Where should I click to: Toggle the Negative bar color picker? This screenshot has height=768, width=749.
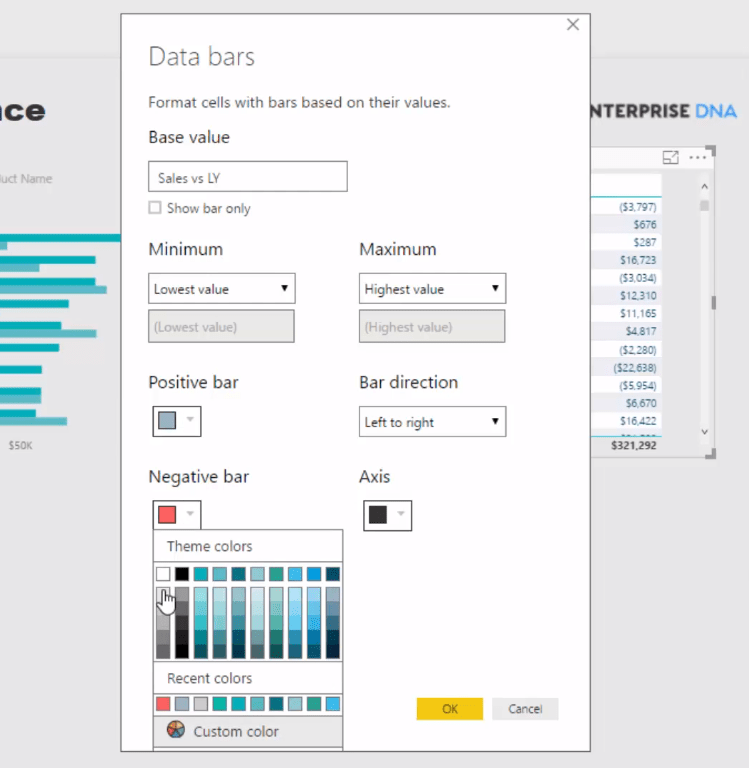177,515
